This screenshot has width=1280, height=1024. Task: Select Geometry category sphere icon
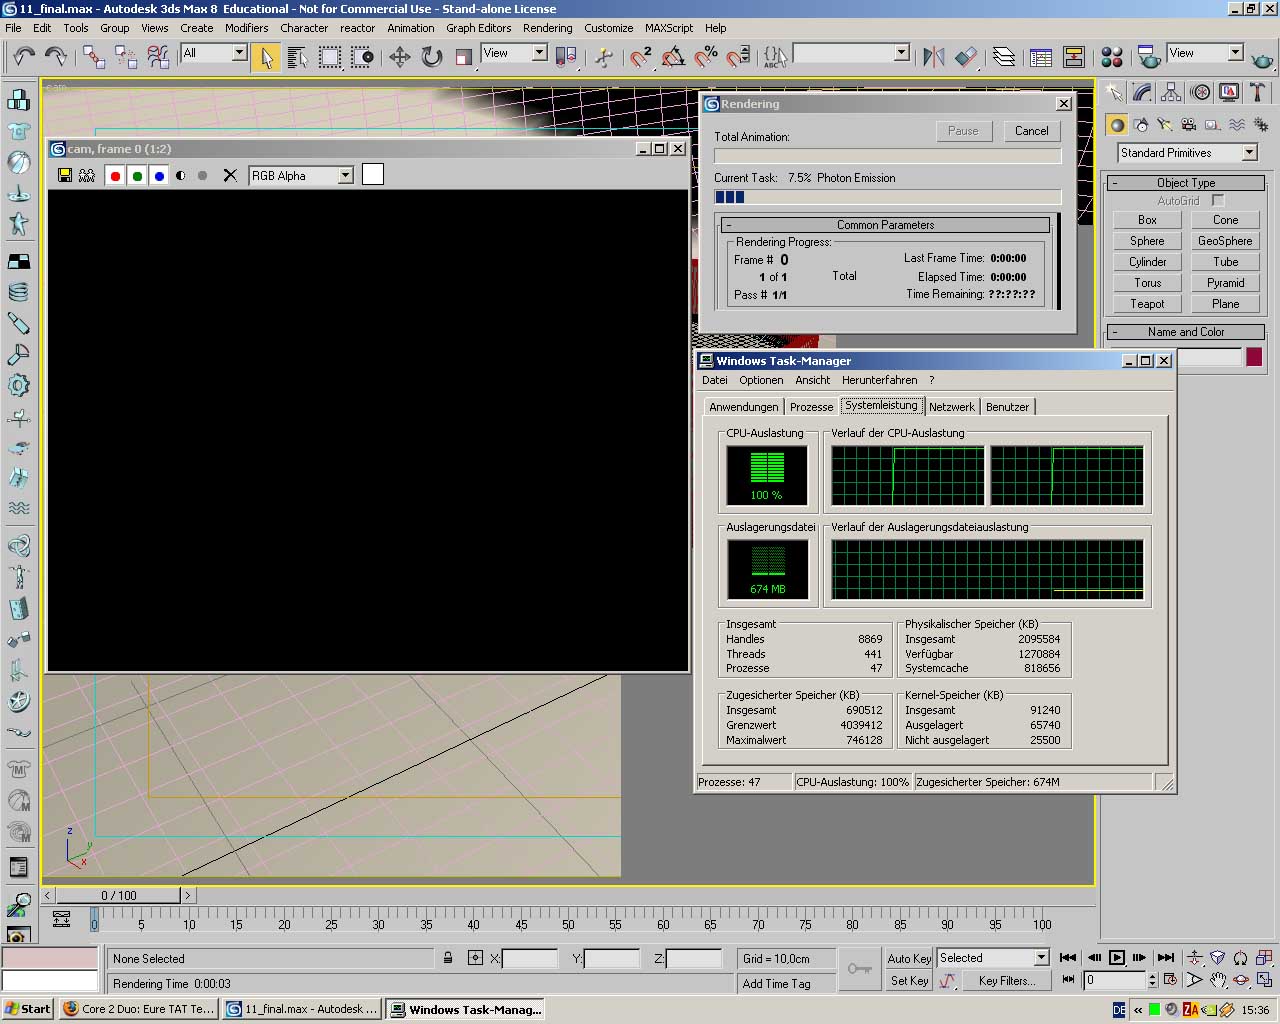pos(1116,125)
